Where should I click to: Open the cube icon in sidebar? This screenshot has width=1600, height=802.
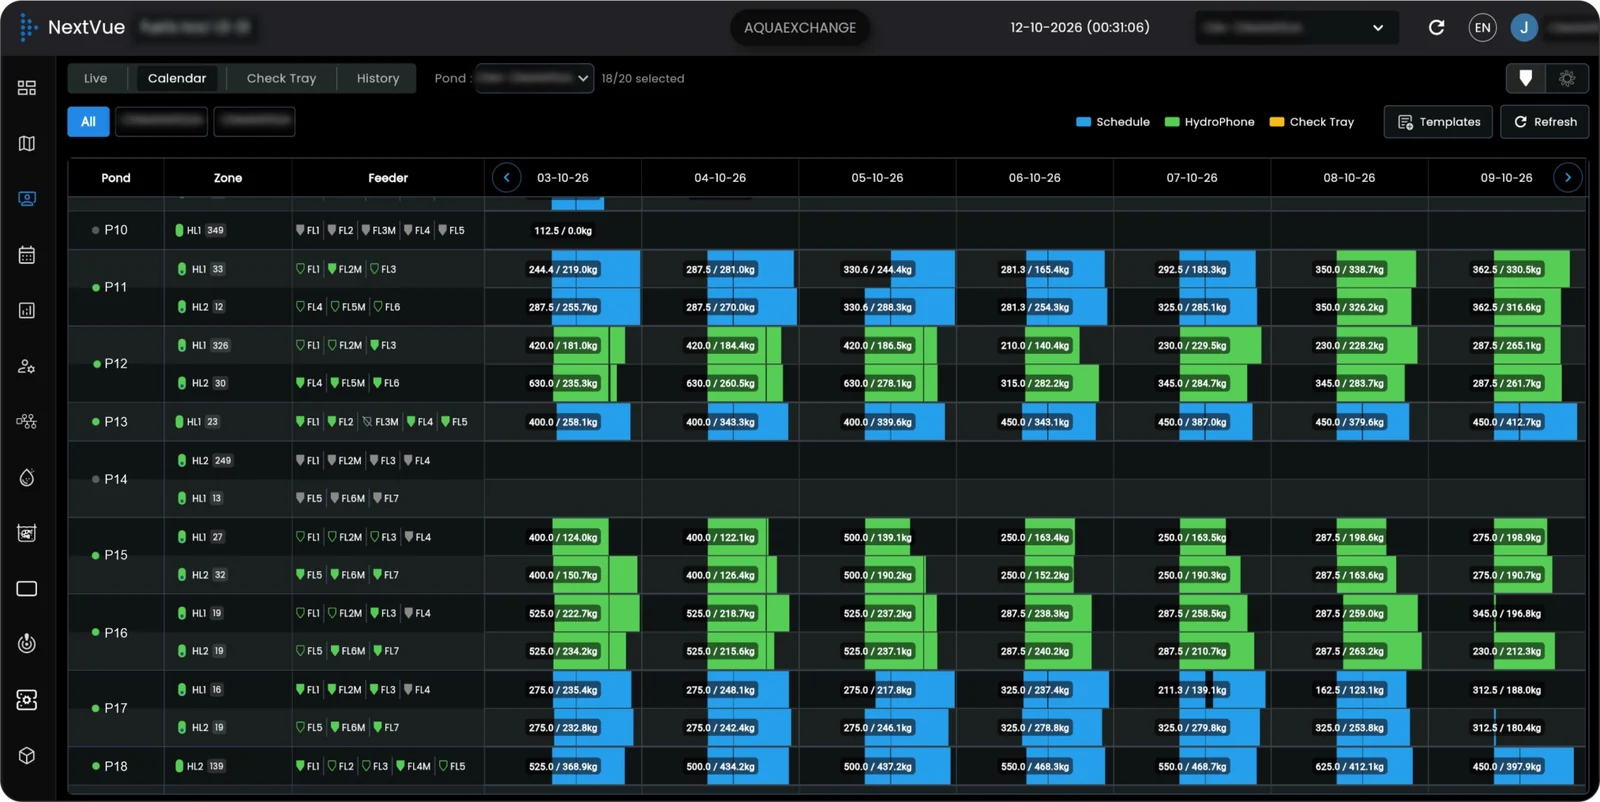[x=27, y=756]
